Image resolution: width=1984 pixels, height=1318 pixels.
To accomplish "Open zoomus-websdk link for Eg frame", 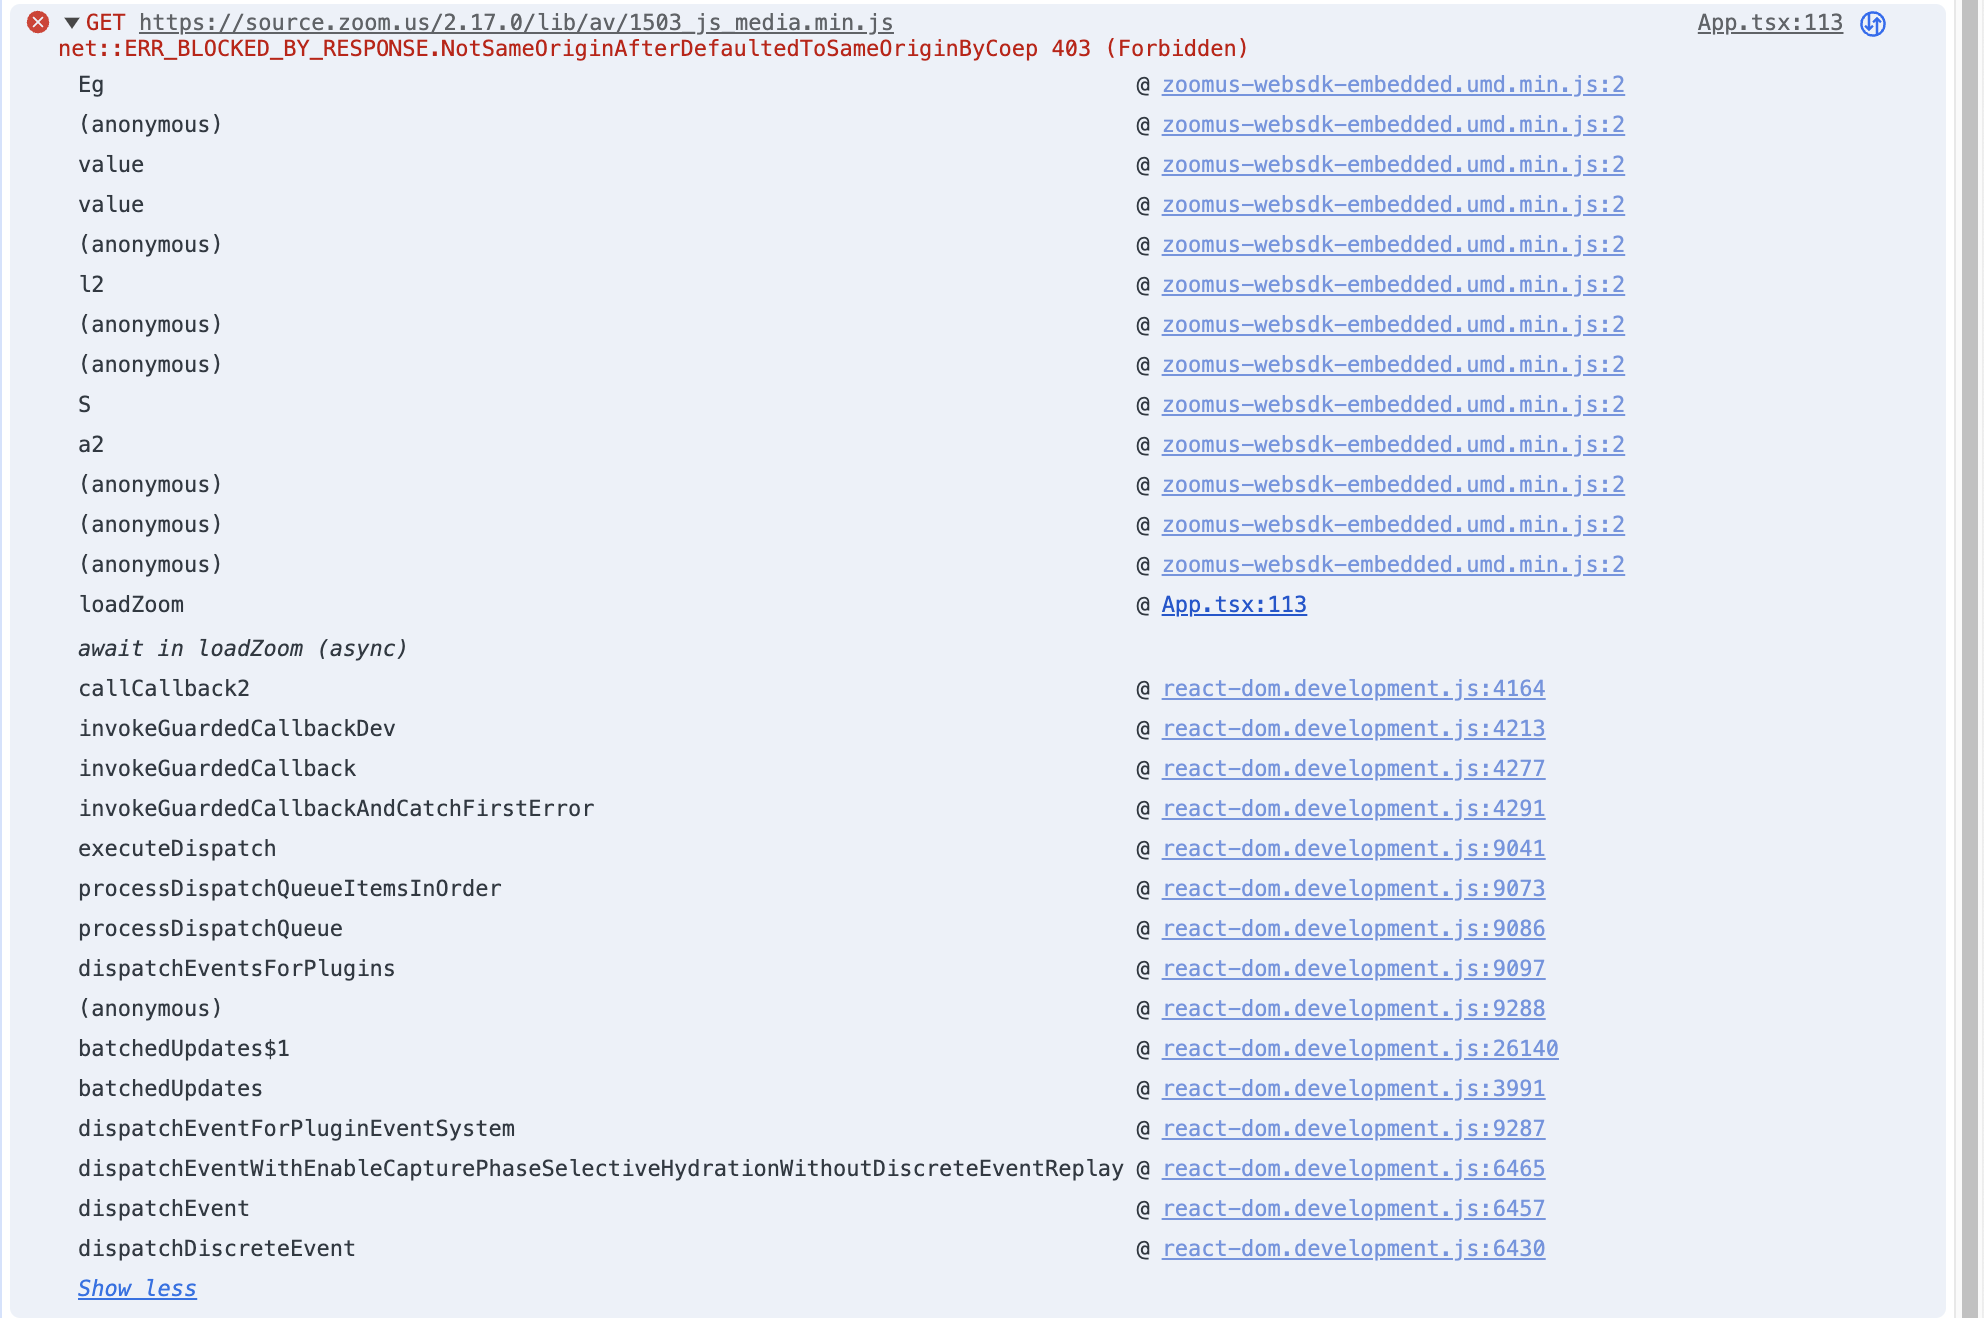I will 1393,84.
